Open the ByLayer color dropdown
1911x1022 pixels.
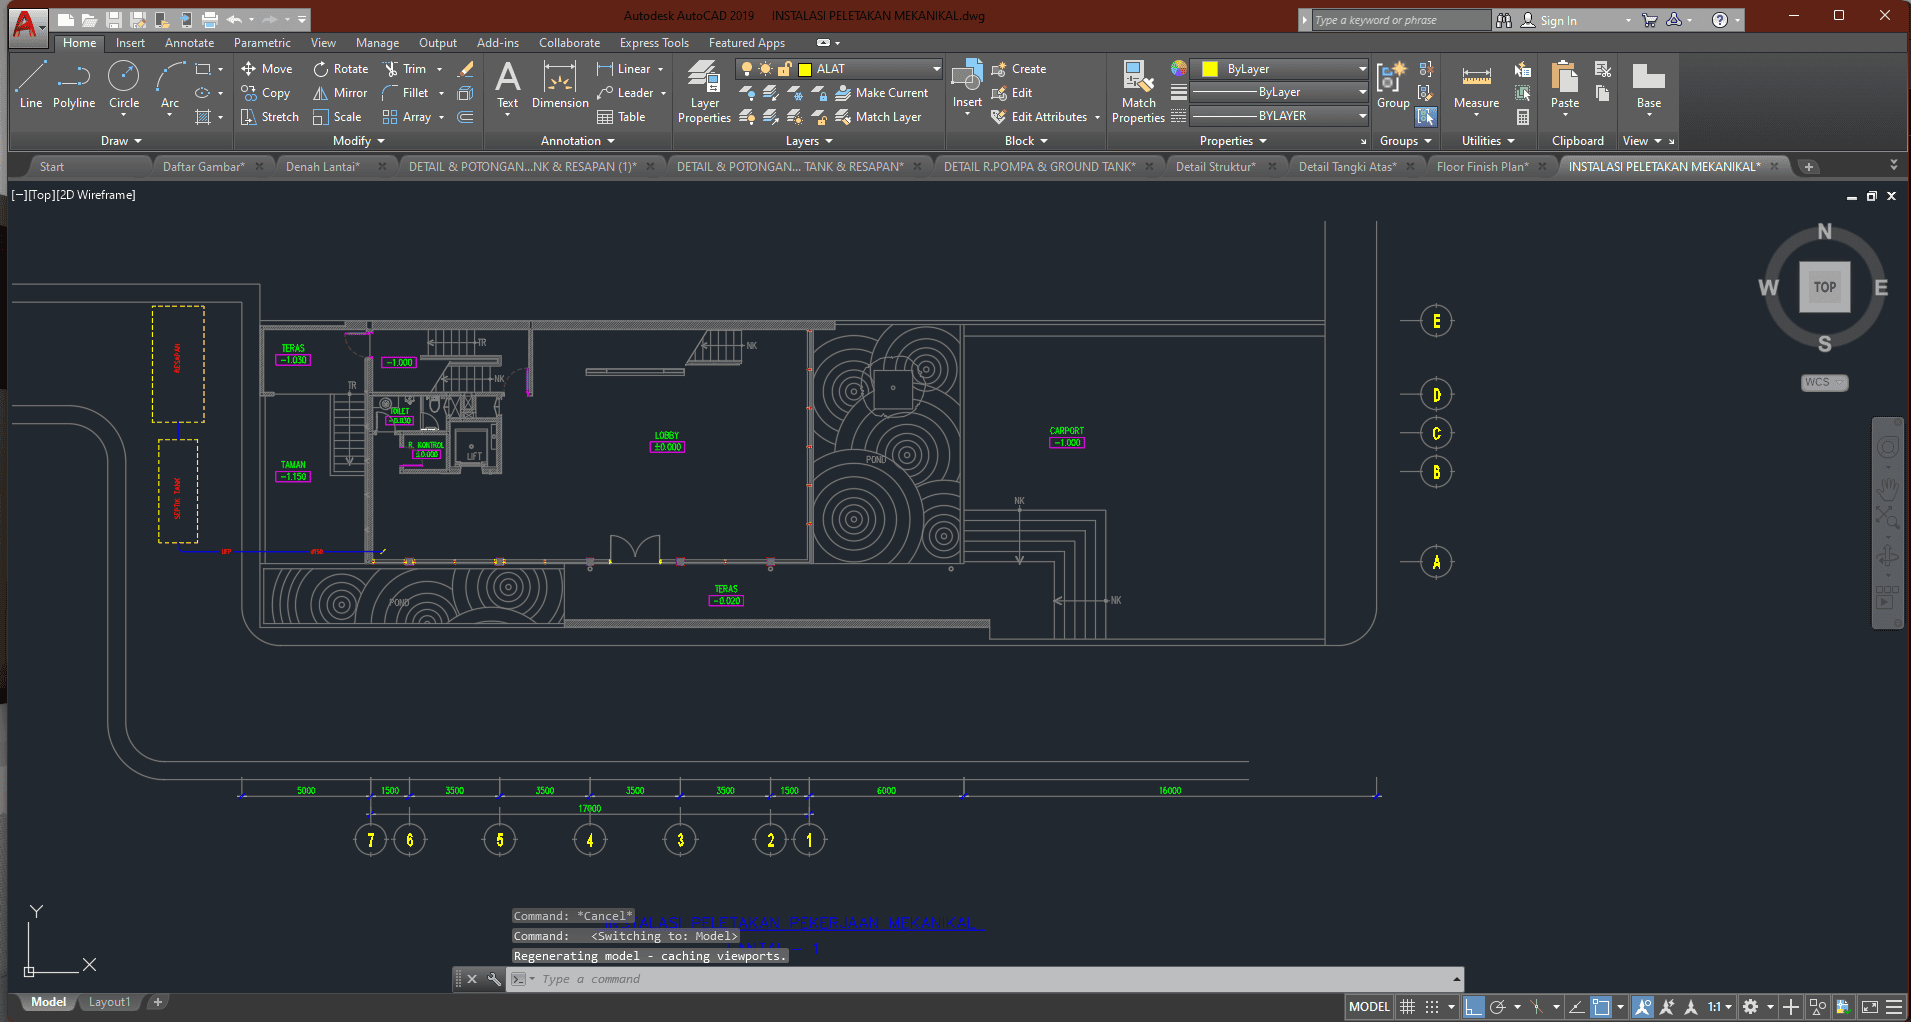pos(1362,69)
